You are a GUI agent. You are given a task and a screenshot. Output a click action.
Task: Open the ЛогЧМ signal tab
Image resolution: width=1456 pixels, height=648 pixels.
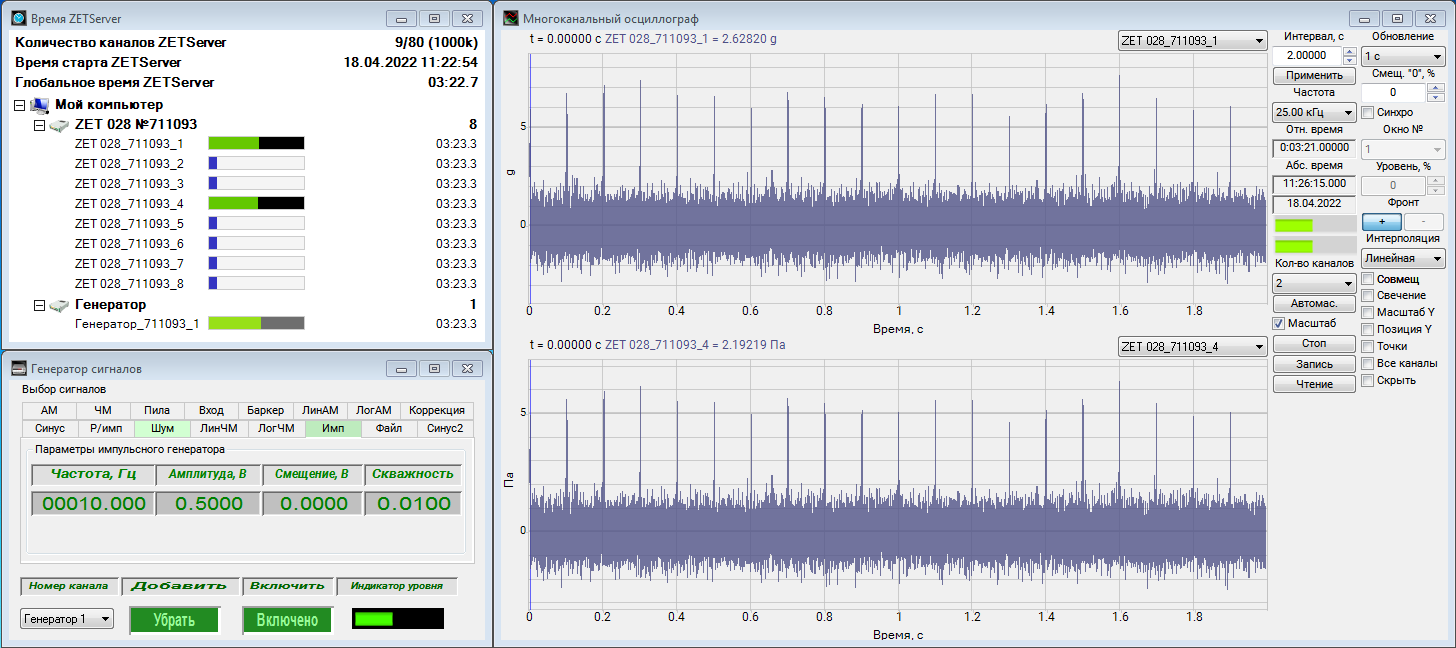click(276, 428)
